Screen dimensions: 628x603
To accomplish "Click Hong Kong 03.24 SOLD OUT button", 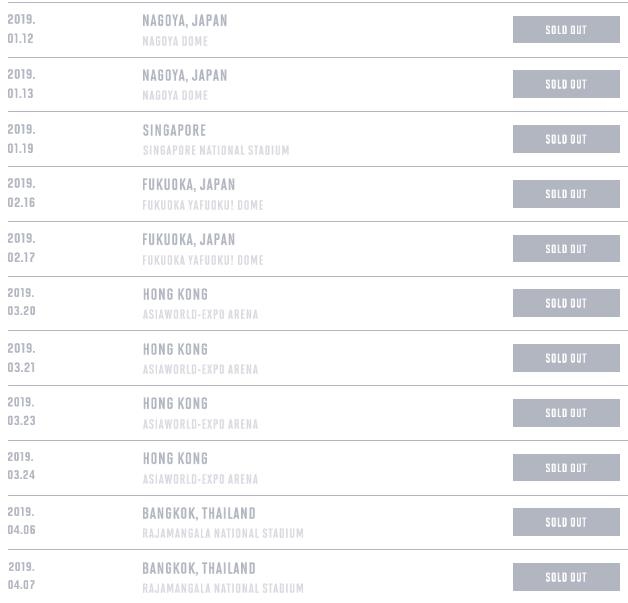I will click(x=566, y=467).
